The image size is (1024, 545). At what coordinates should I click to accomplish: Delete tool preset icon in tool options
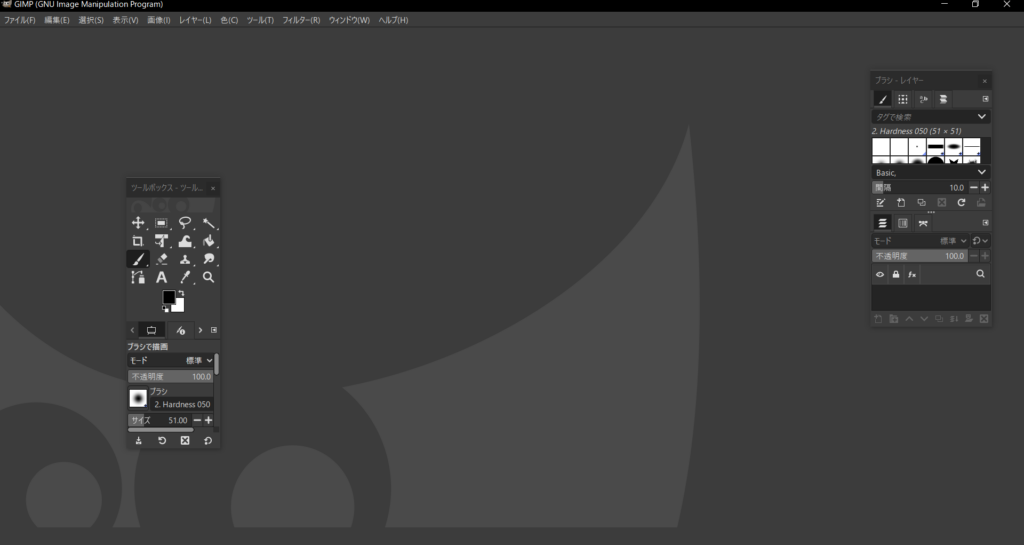185,441
